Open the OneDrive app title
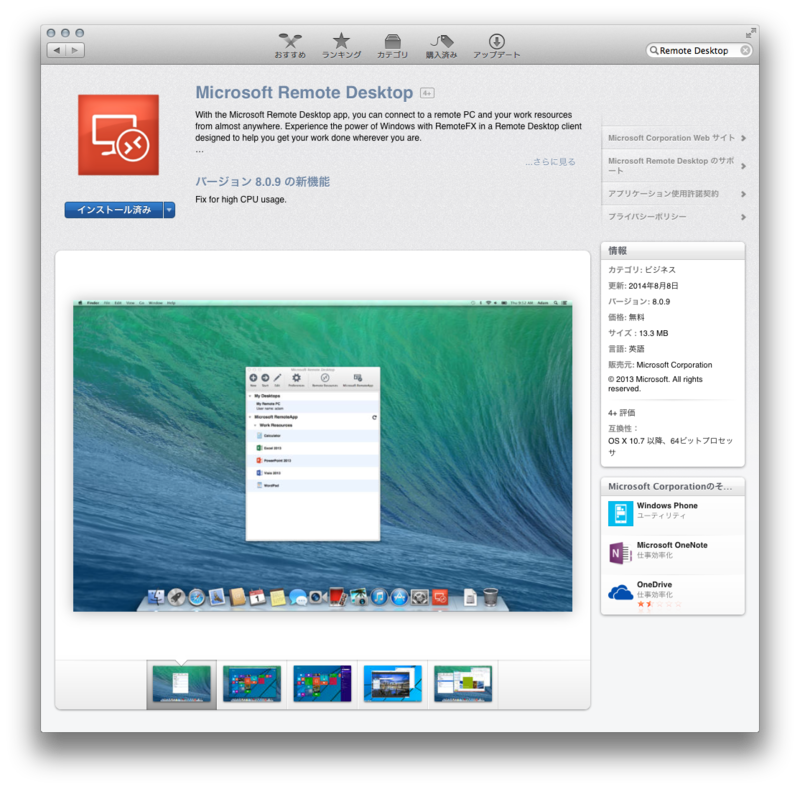This screenshot has height=789, width=800. [x=654, y=584]
